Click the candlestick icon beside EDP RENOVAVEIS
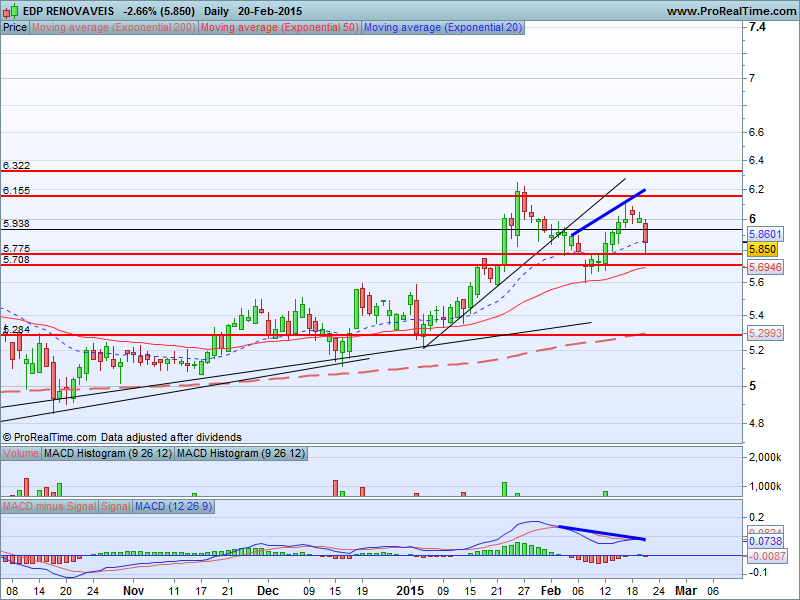This screenshot has height=600, width=800. pos(11,11)
